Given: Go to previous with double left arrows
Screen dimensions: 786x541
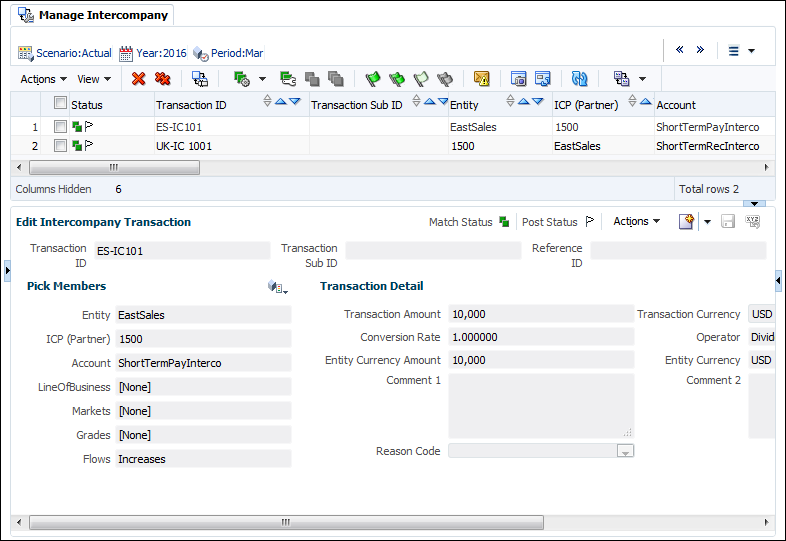Looking at the screenshot, I should point(680,50).
